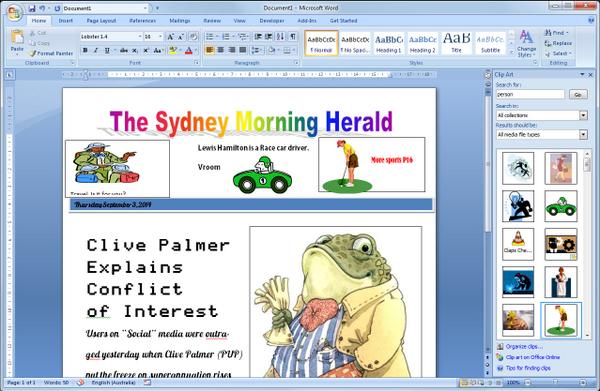Justify the paragraph text
The height and width of the screenshot is (391, 600).
[x=243, y=50]
